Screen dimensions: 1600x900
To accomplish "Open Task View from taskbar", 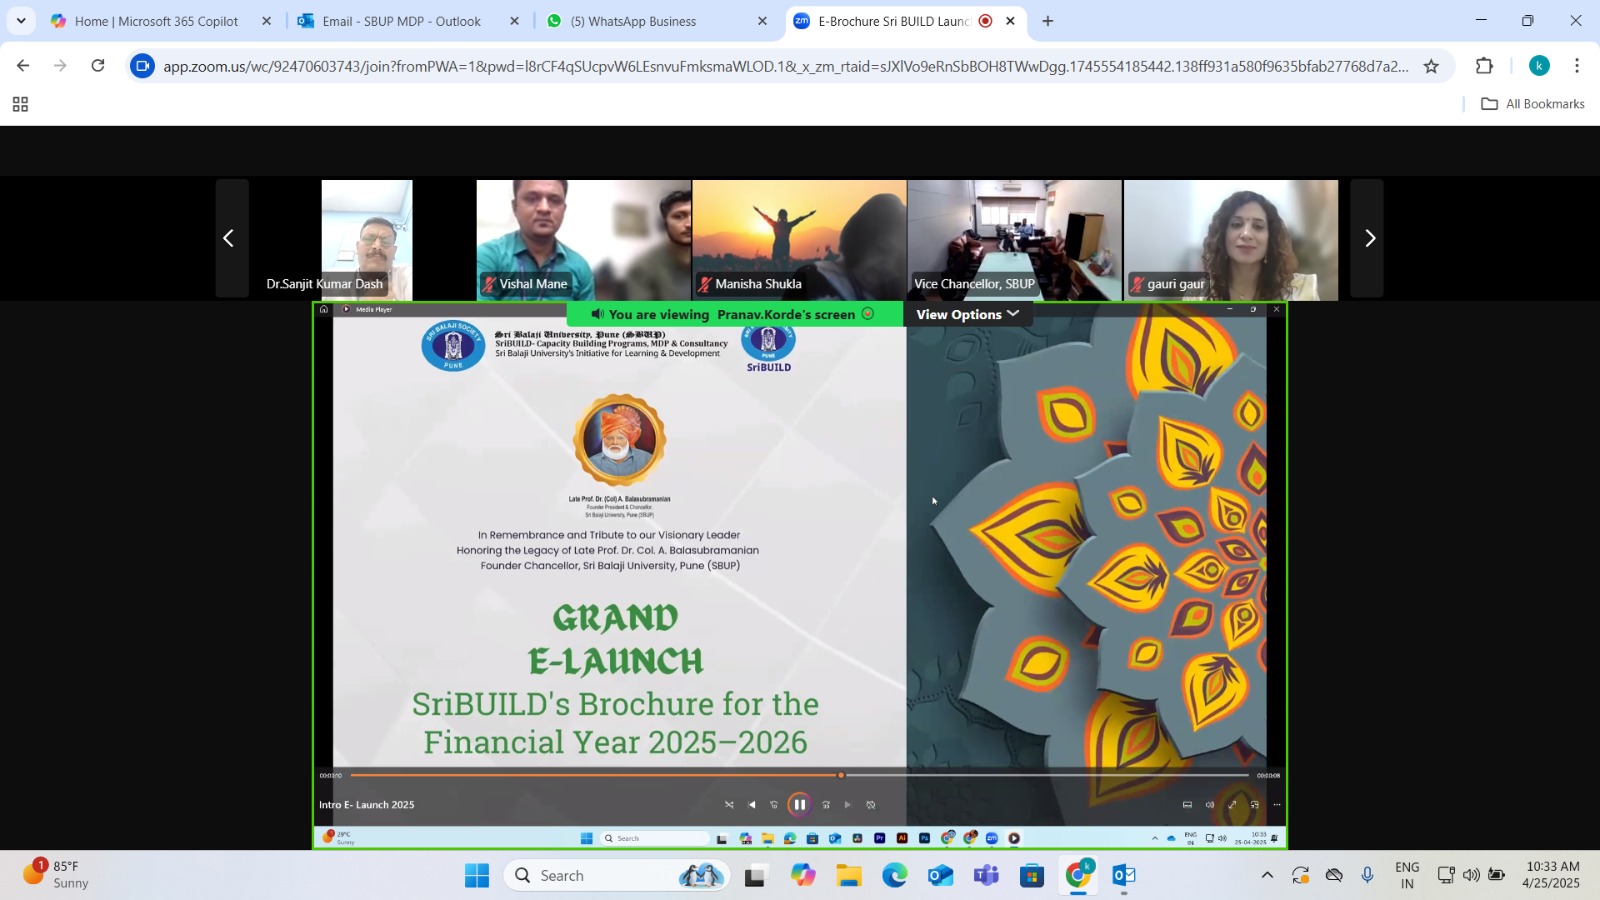I will (x=755, y=876).
